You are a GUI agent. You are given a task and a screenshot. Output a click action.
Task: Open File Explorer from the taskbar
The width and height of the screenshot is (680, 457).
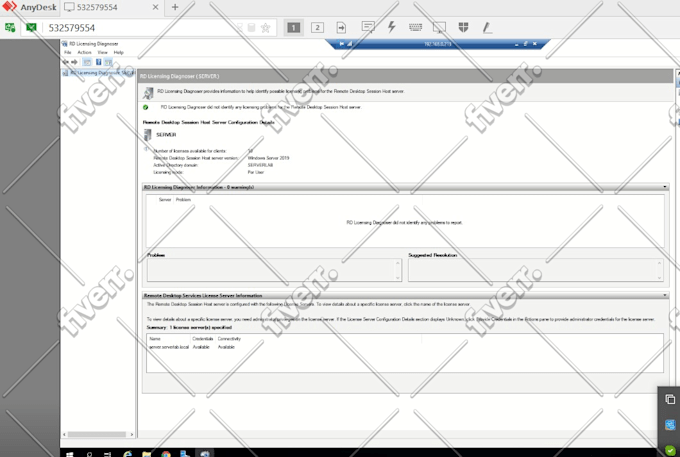(147, 454)
